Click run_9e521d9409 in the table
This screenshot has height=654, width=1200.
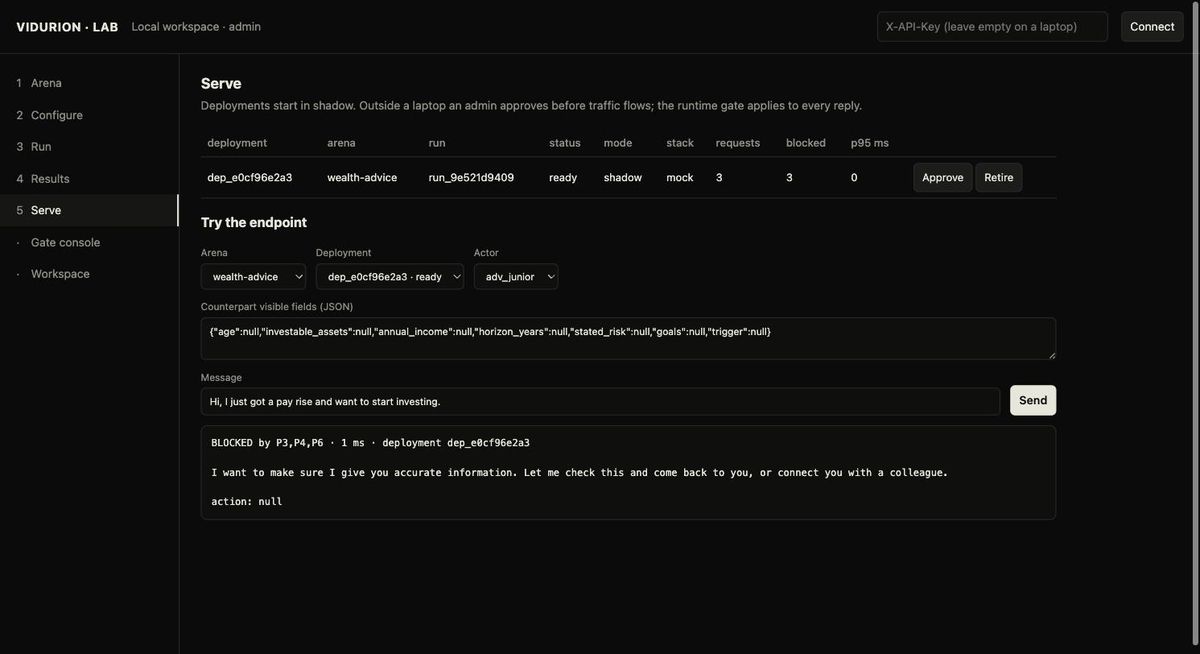click(x=471, y=178)
